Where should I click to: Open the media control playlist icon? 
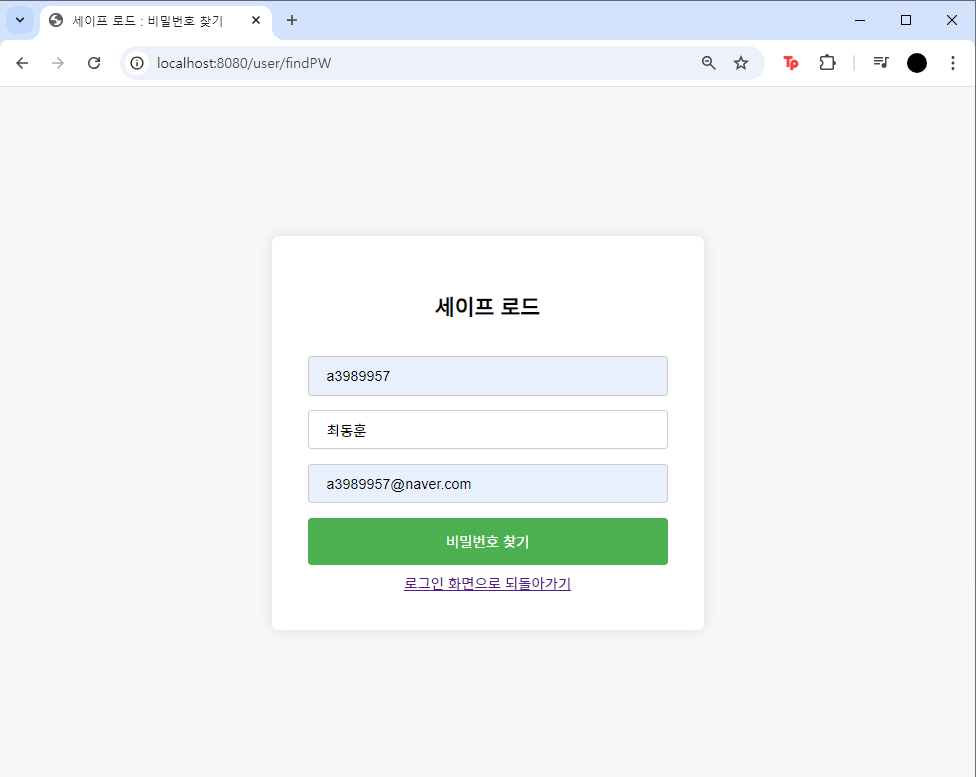click(881, 62)
